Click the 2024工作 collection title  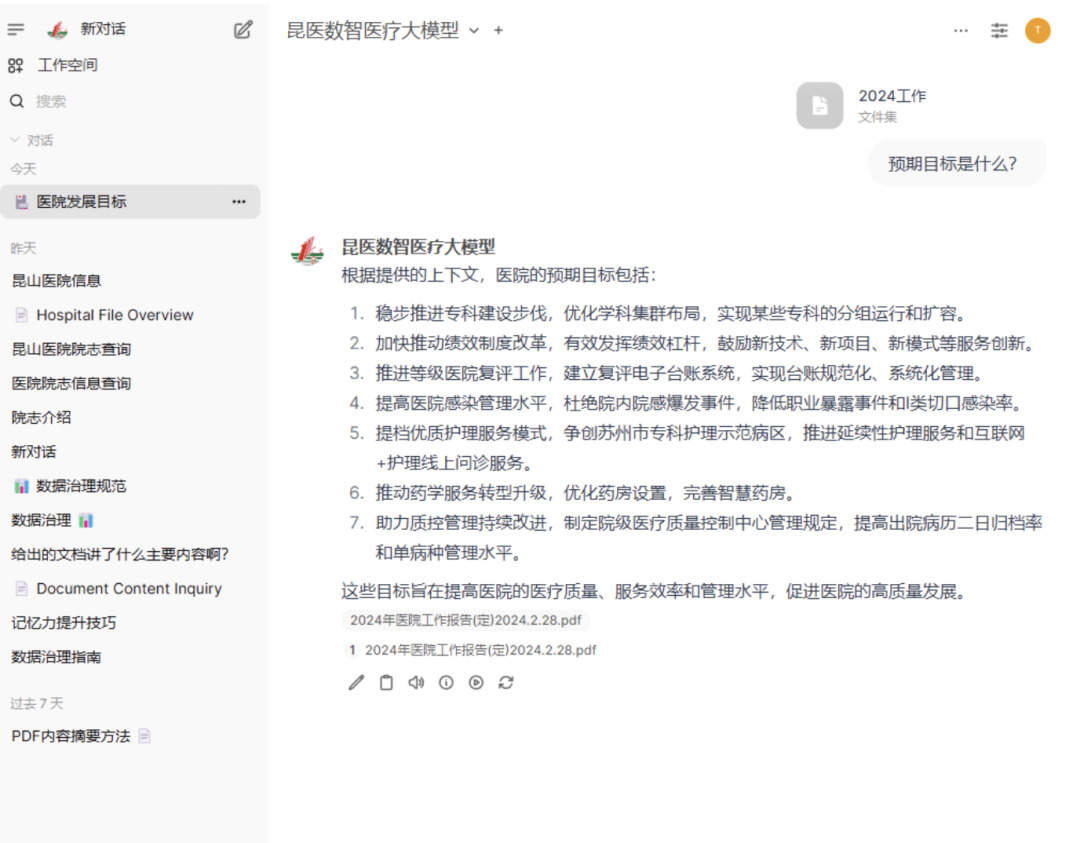[892, 96]
